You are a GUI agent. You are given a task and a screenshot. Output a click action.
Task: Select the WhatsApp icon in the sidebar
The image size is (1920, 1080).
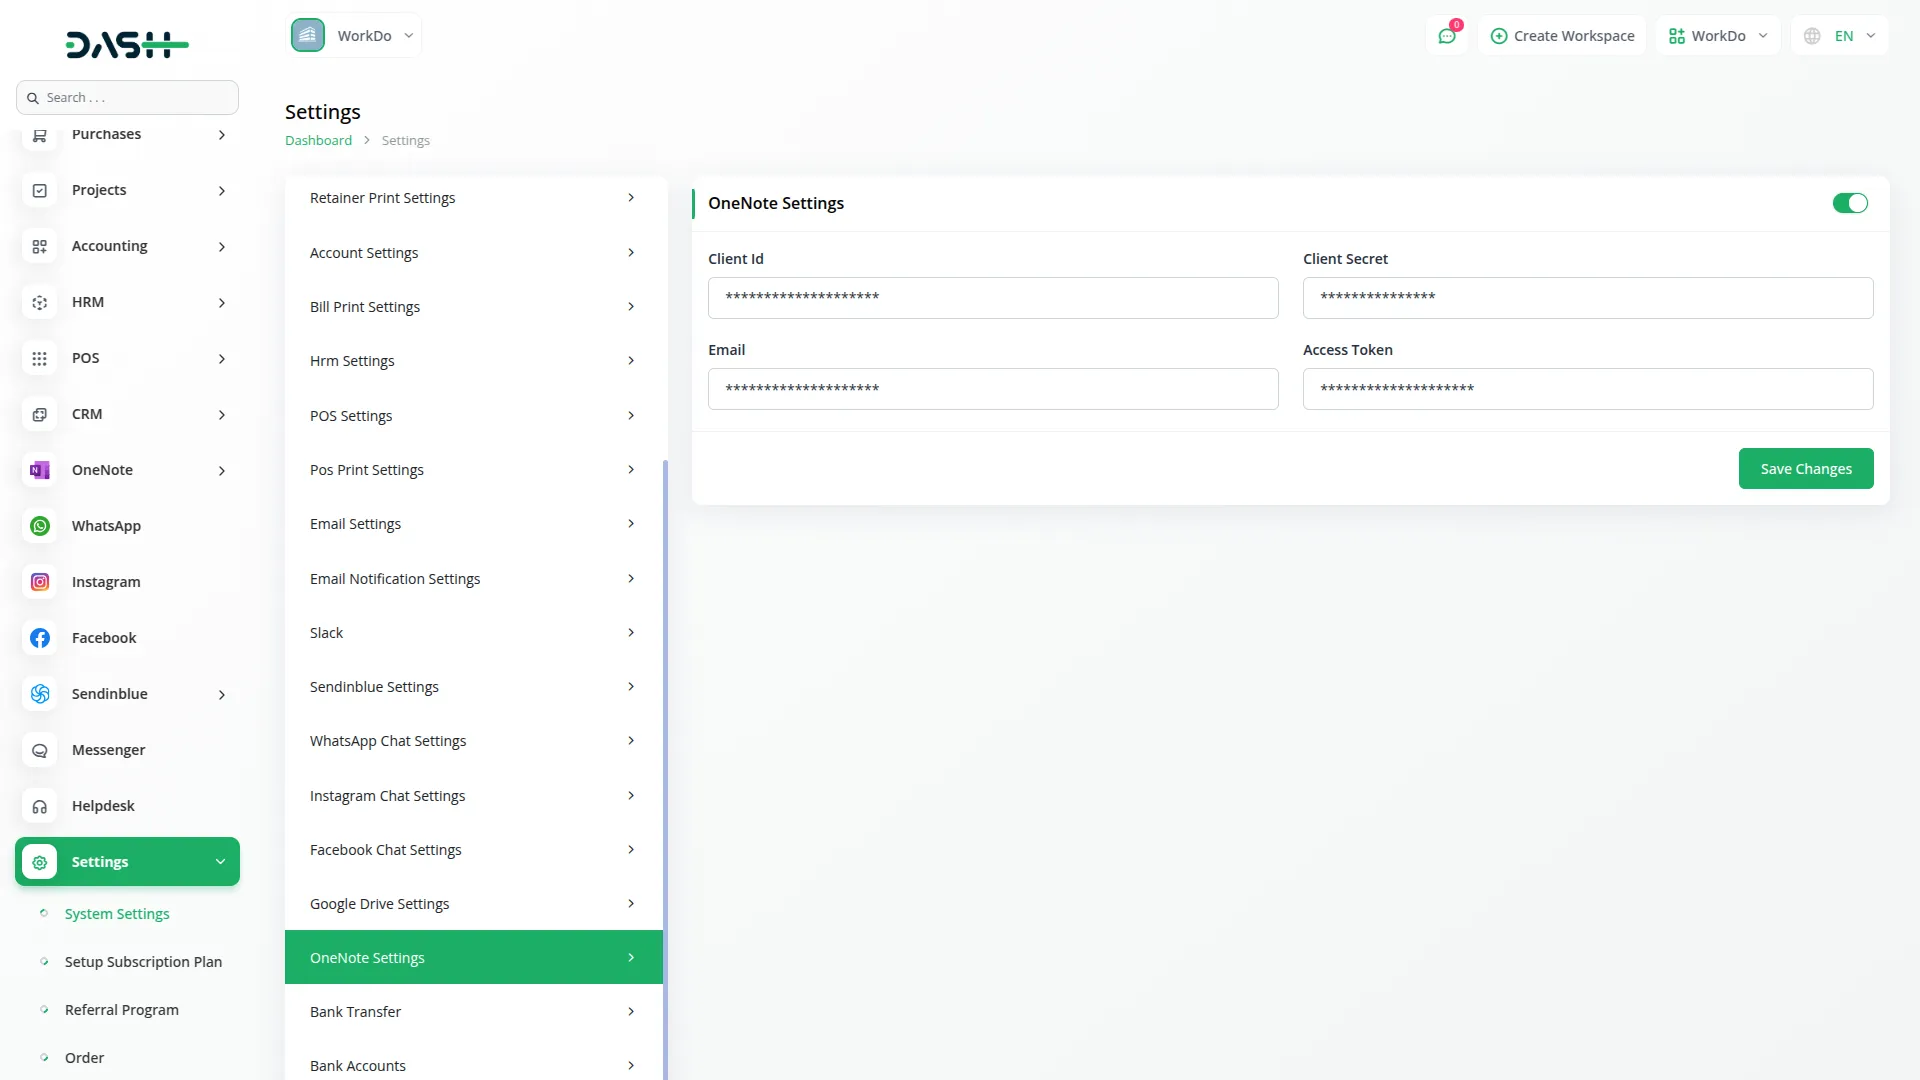point(39,525)
